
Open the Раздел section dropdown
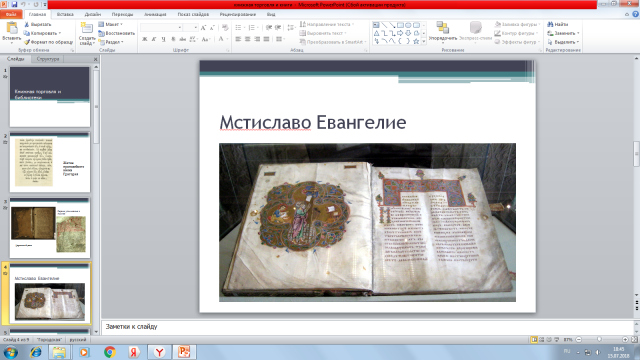(111, 42)
